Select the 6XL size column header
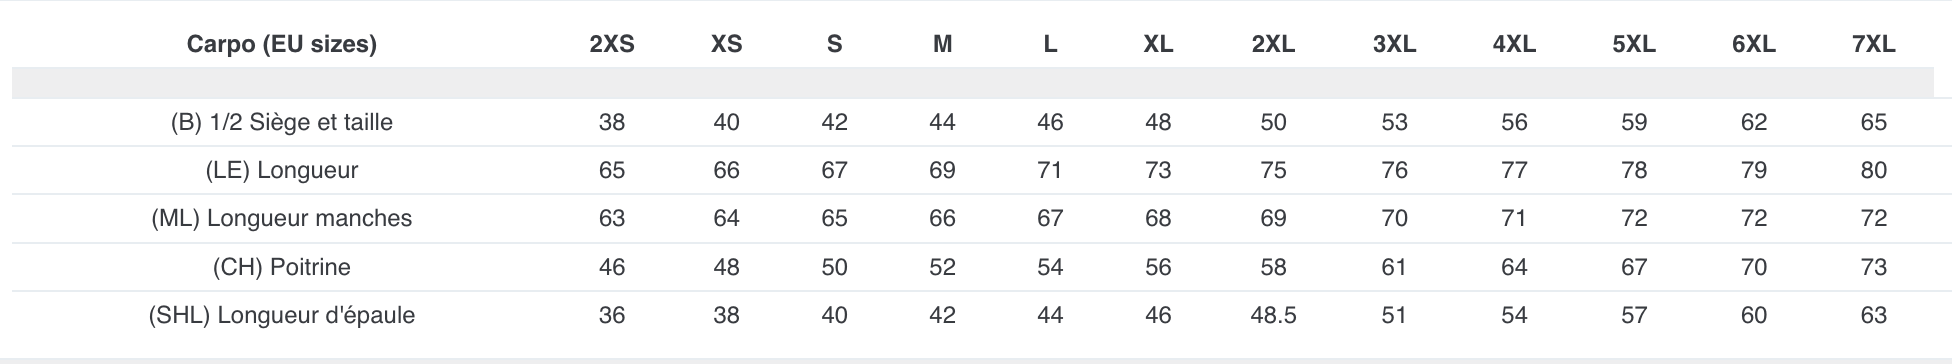Screen dimensions: 1952x364 [1753, 44]
